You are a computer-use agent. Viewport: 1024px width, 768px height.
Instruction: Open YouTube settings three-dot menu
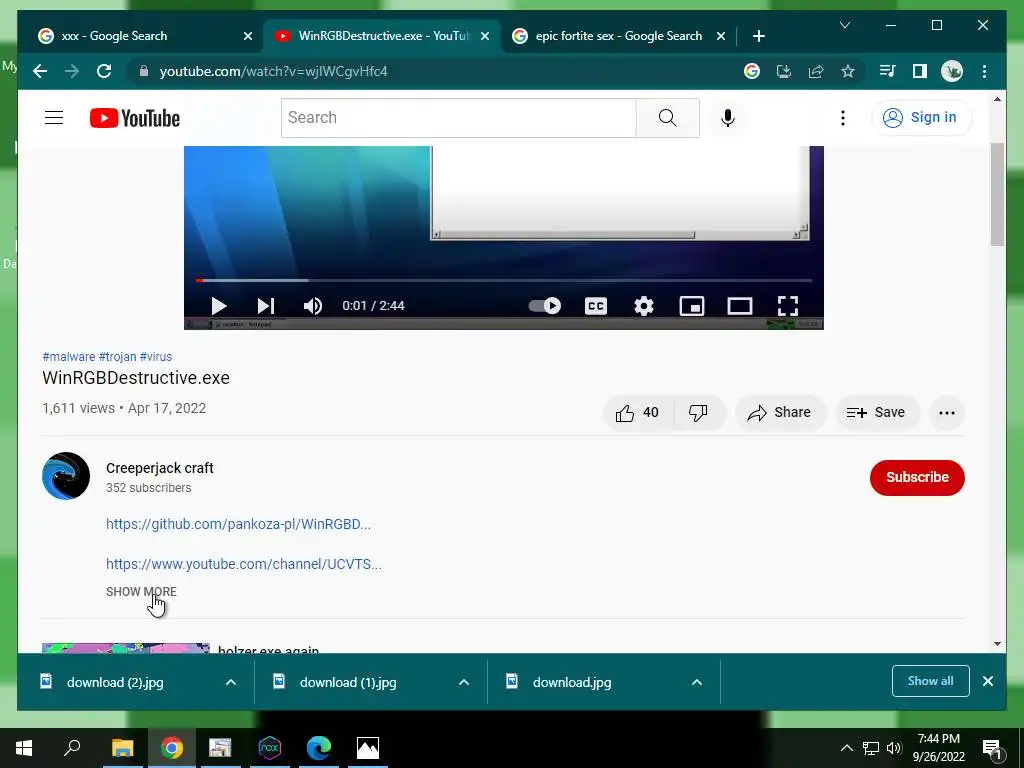coord(842,118)
